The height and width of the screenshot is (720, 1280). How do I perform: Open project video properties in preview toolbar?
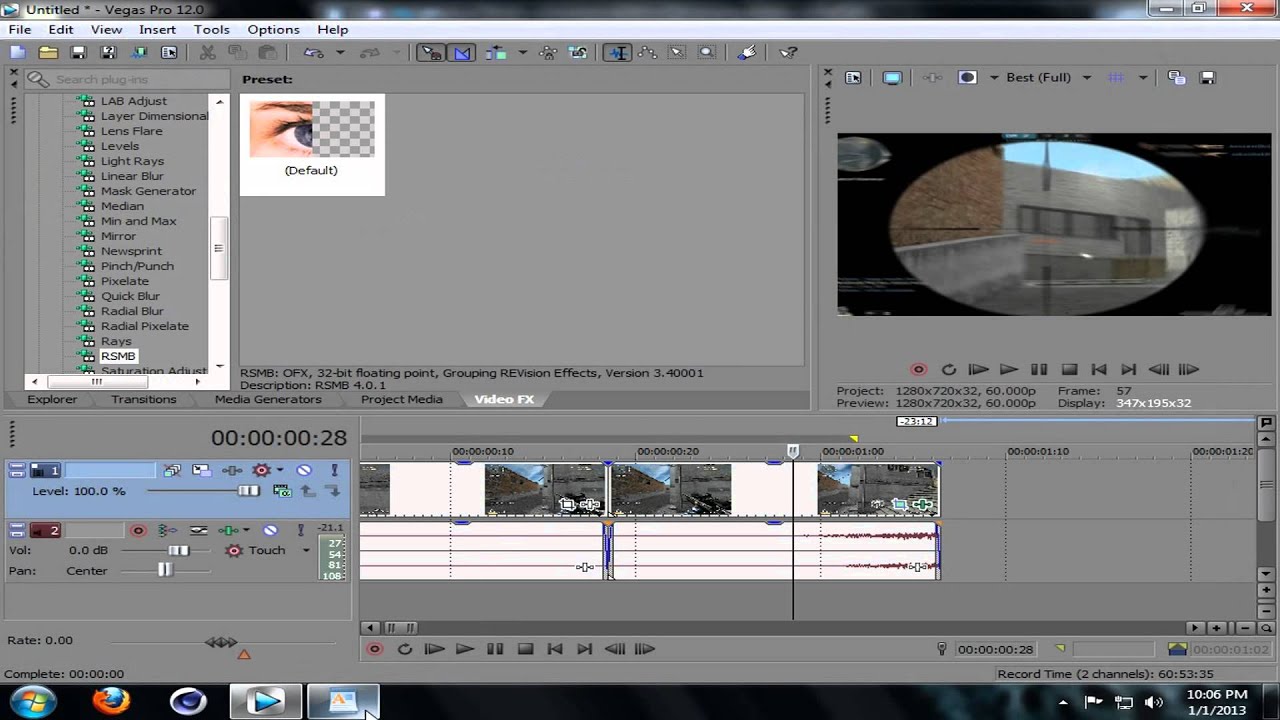click(853, 77)
